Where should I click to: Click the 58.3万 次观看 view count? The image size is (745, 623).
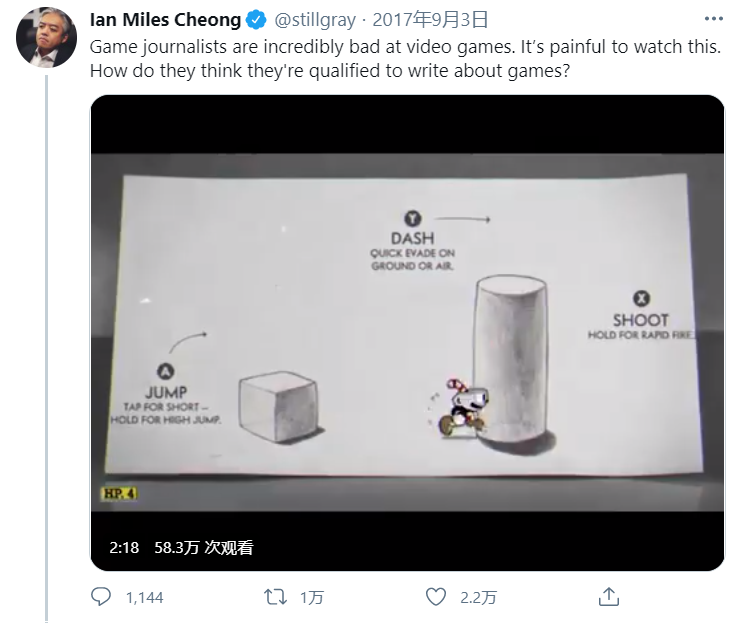(x=204, y=547)
